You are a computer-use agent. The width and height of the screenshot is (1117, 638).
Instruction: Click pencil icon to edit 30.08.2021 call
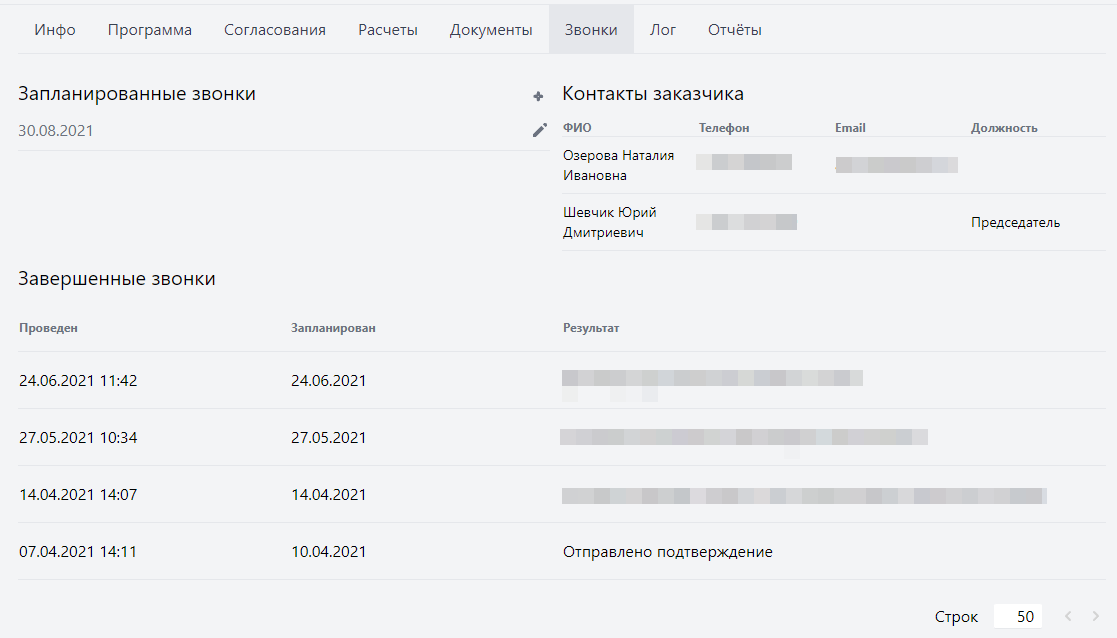tap(539, 130)
